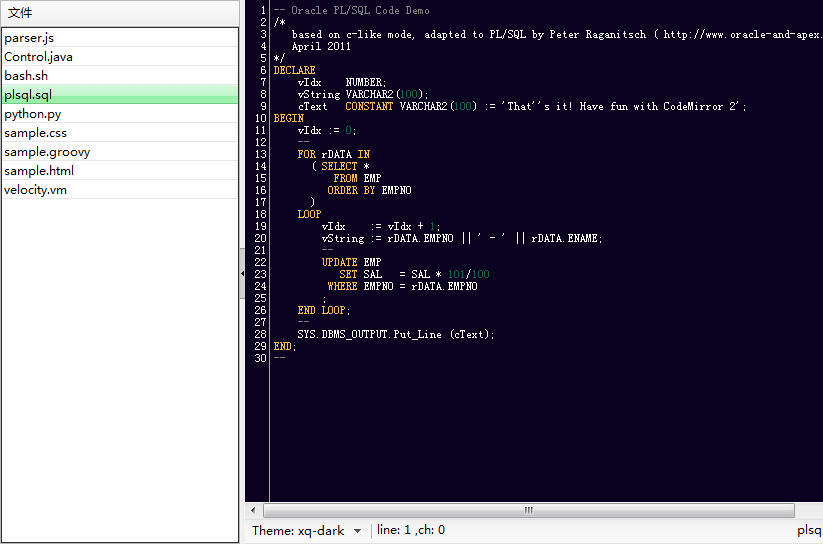Image resolution: width=823 pixels, height=544 pixels.
Task: Select Control.java from the file list
Action: click(38, 57)
